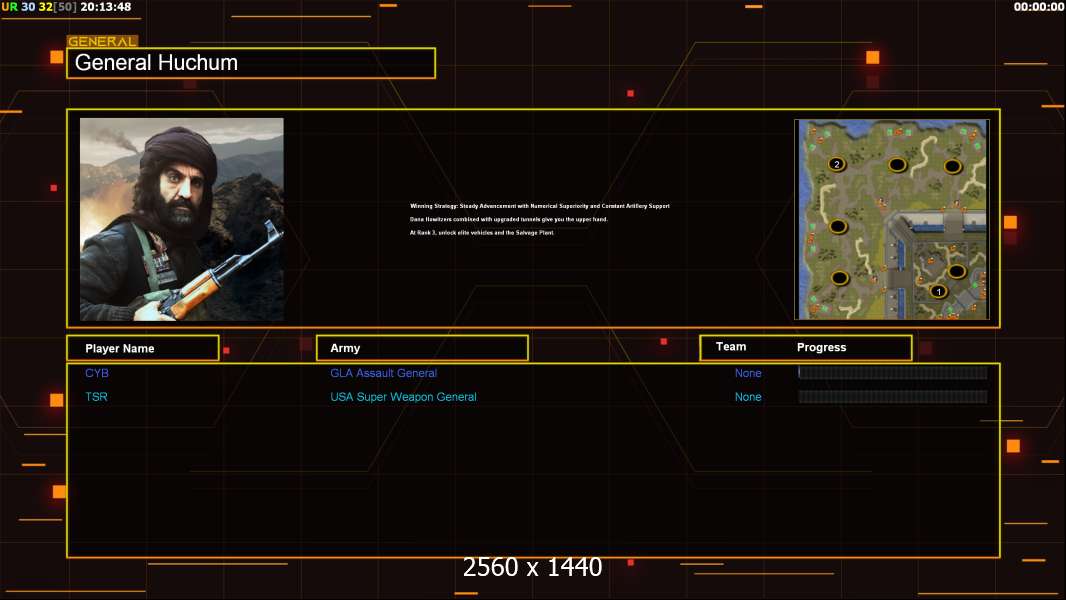This screenshot has height=600, width=1066.
Task: Select player name TSR
Action: pos(96,397)
